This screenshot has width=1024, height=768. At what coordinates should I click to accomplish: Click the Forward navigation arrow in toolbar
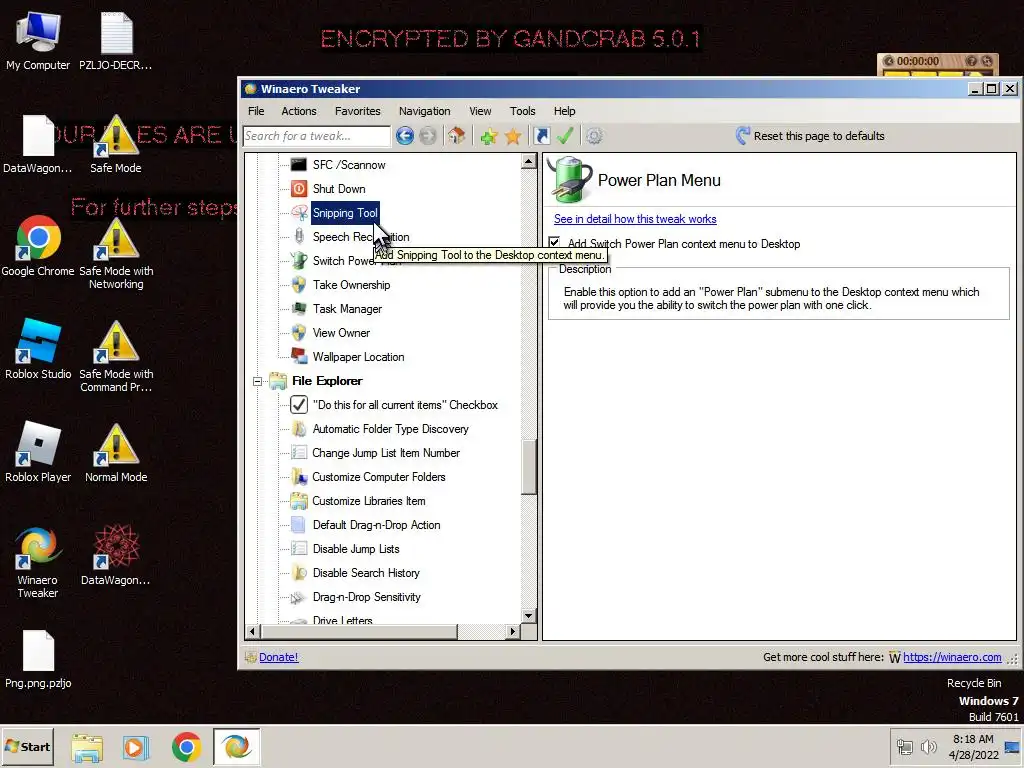pyautogui.click(x=428, y=136)
